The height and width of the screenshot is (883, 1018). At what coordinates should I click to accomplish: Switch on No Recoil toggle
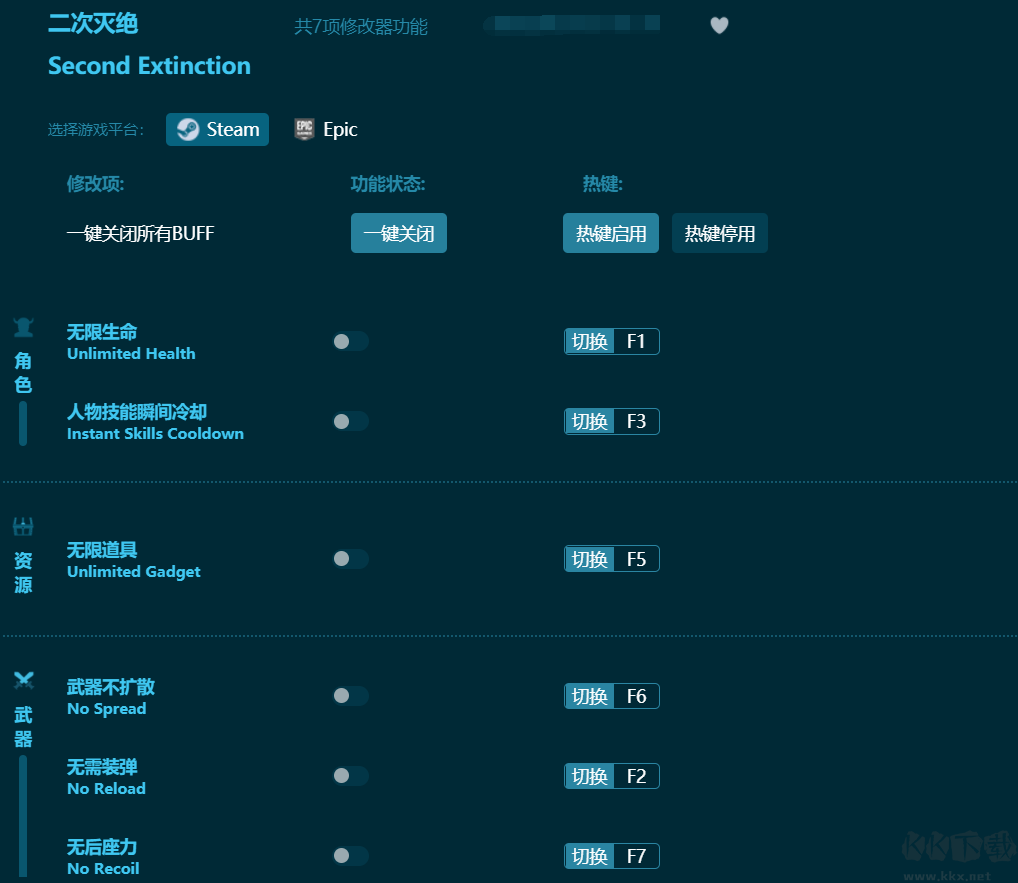click(350, 856)
